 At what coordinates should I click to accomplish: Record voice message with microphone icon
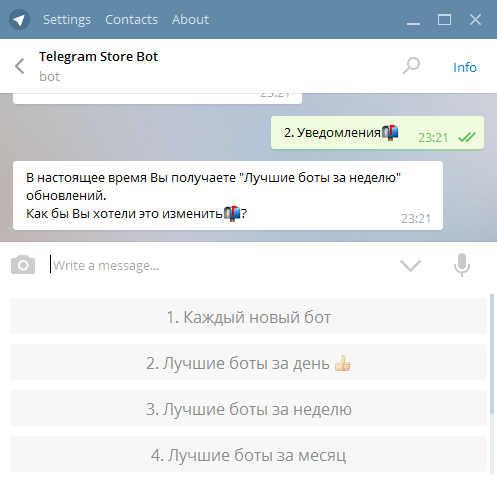pyautogui.click(x=462, y=265)
